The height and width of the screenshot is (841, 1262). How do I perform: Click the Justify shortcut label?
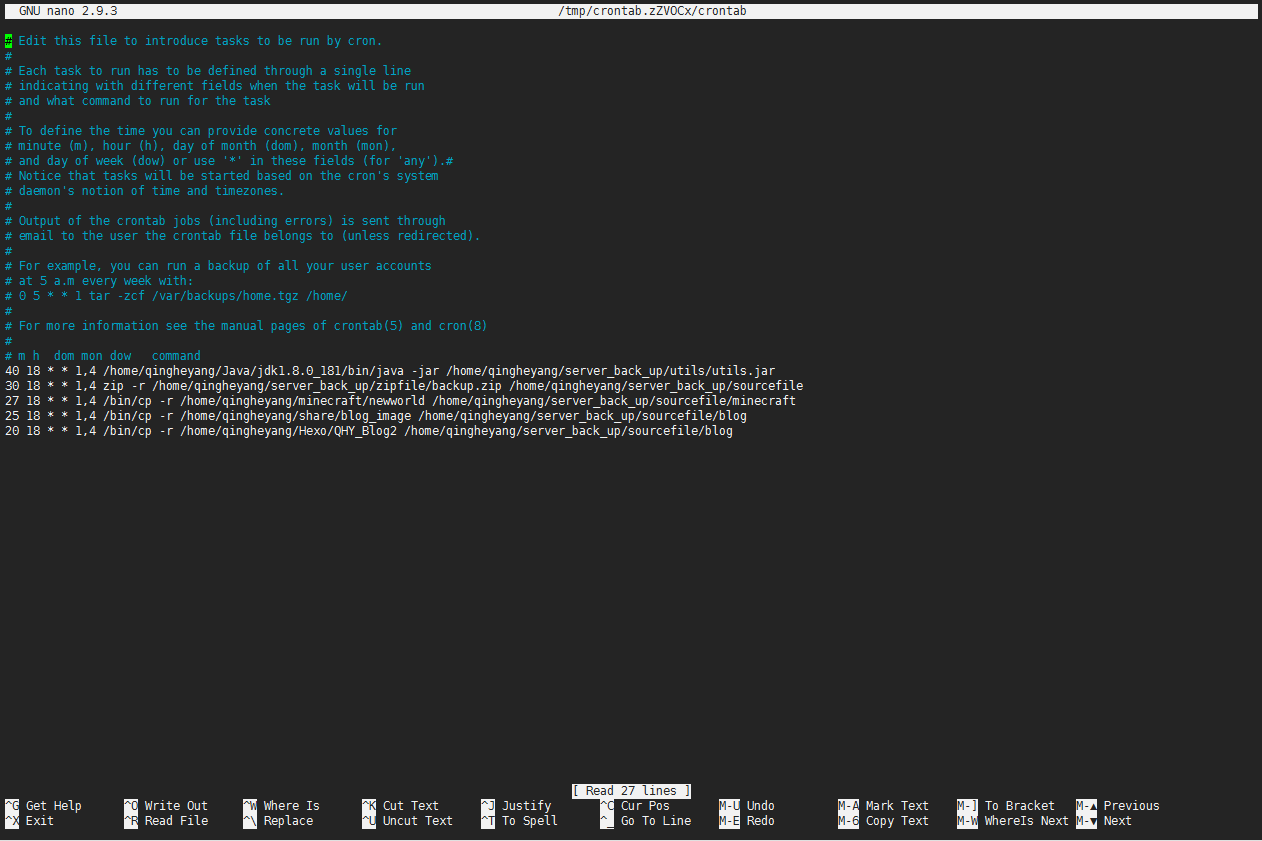point(526,806)
